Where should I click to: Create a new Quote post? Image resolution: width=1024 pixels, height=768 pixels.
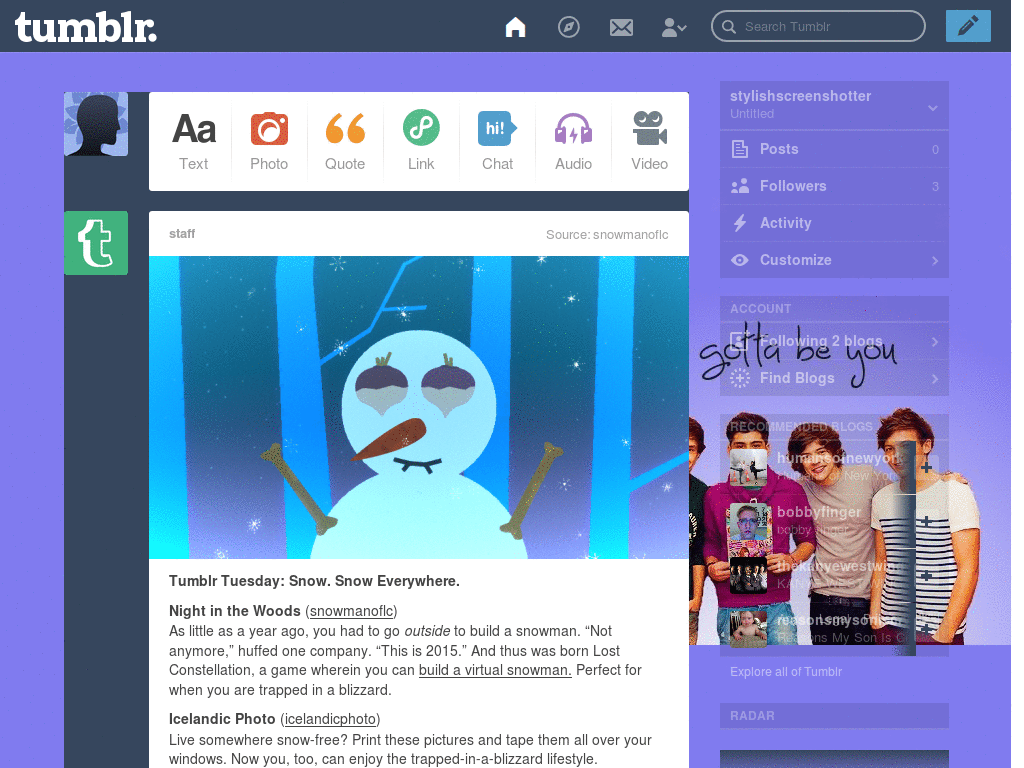[x=345, y=142]
